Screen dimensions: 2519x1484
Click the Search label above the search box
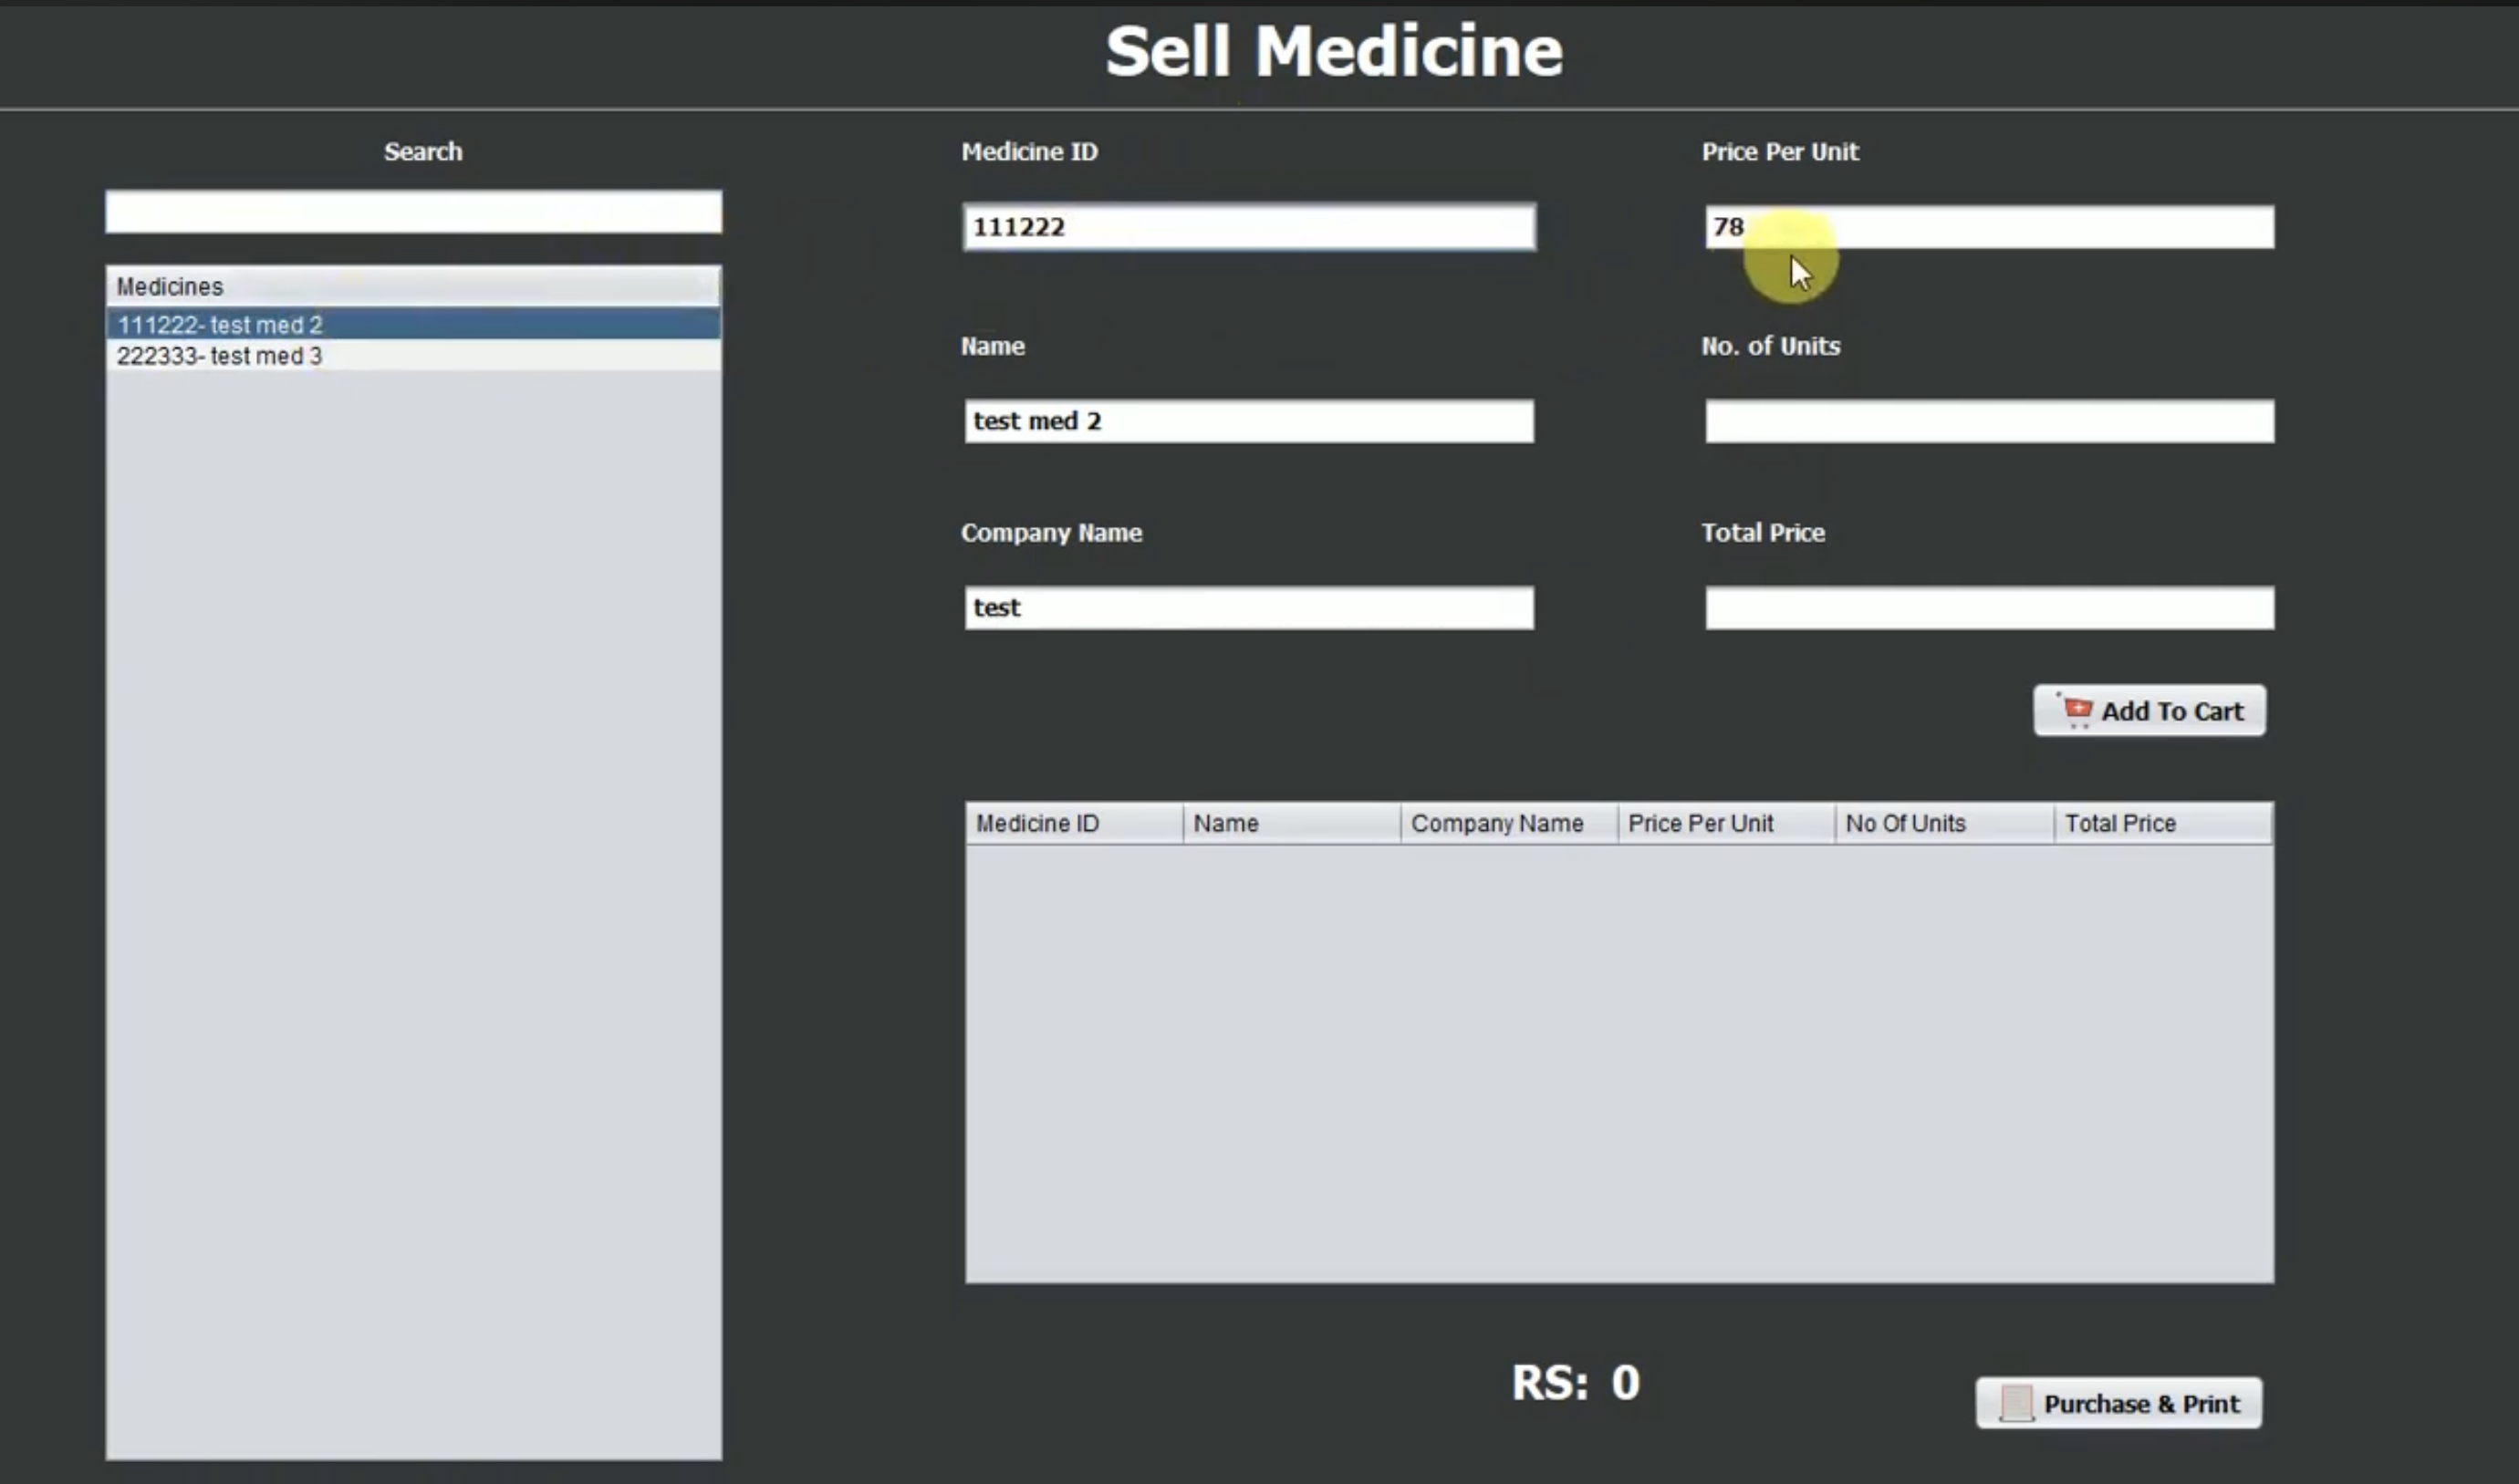coord(423,152)
